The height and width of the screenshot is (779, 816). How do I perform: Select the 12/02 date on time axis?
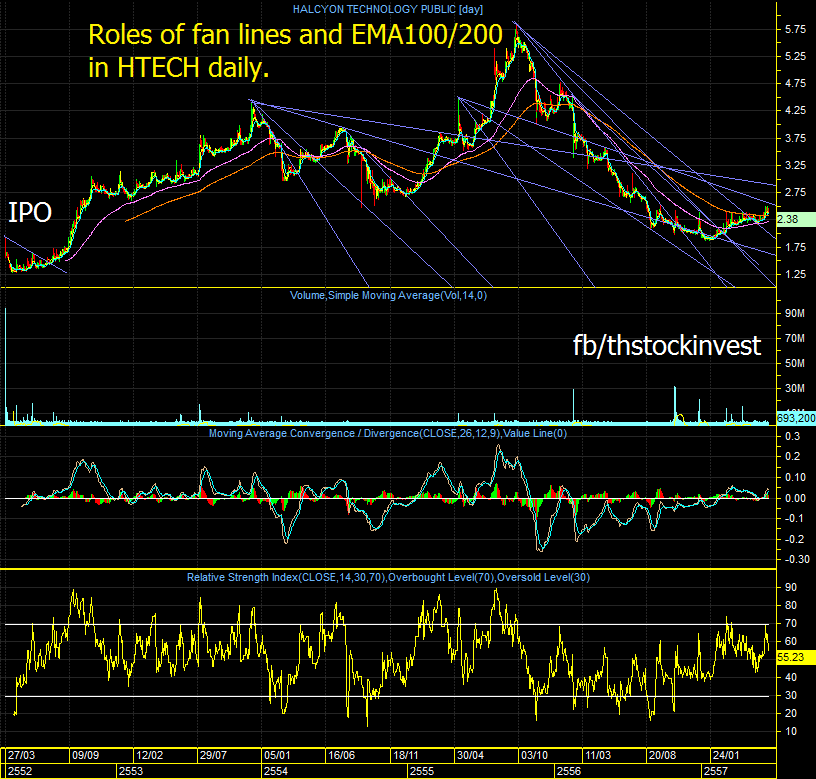(149, 755)
